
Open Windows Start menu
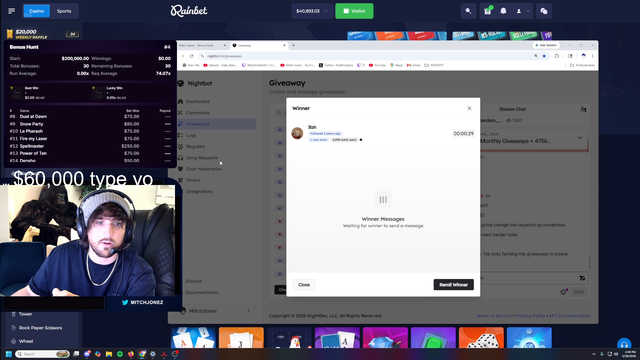point(8,354)
